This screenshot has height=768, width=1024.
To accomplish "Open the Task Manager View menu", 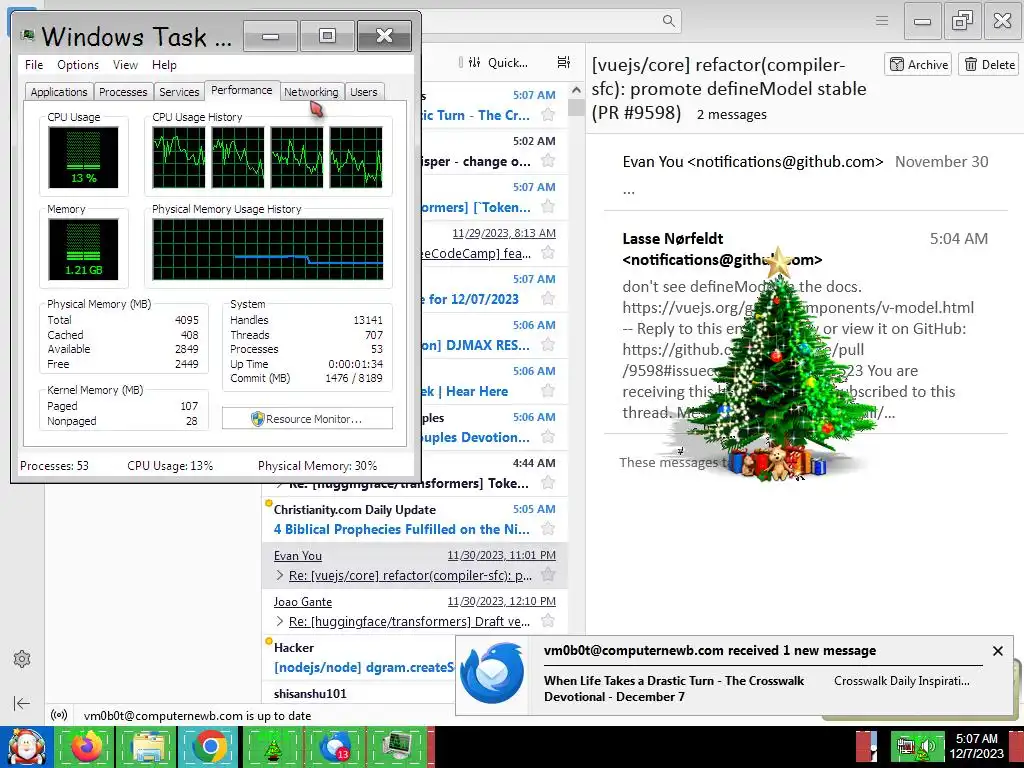I will click(125, 65).
